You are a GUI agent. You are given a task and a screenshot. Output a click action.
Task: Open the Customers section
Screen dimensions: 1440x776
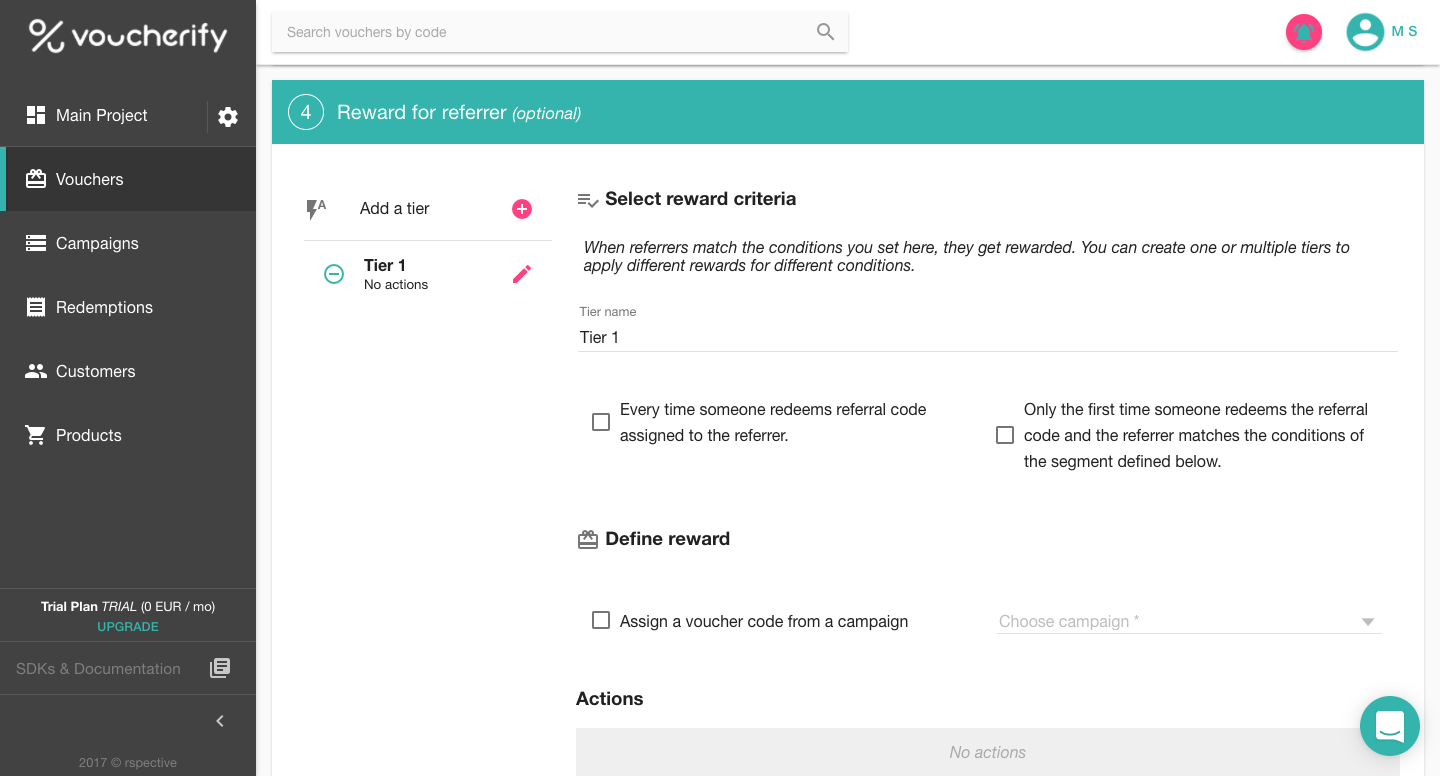[x=128, y=371]
